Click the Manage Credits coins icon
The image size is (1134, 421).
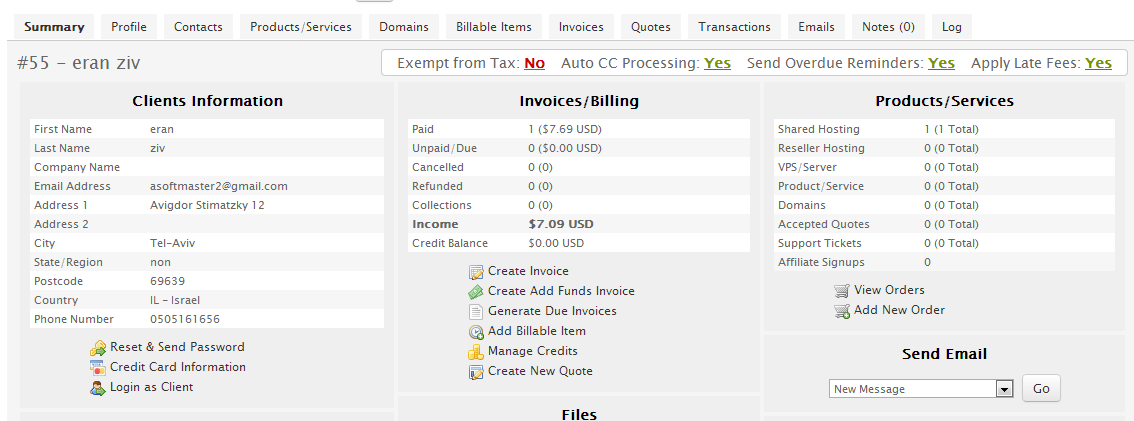click(476, 352)
